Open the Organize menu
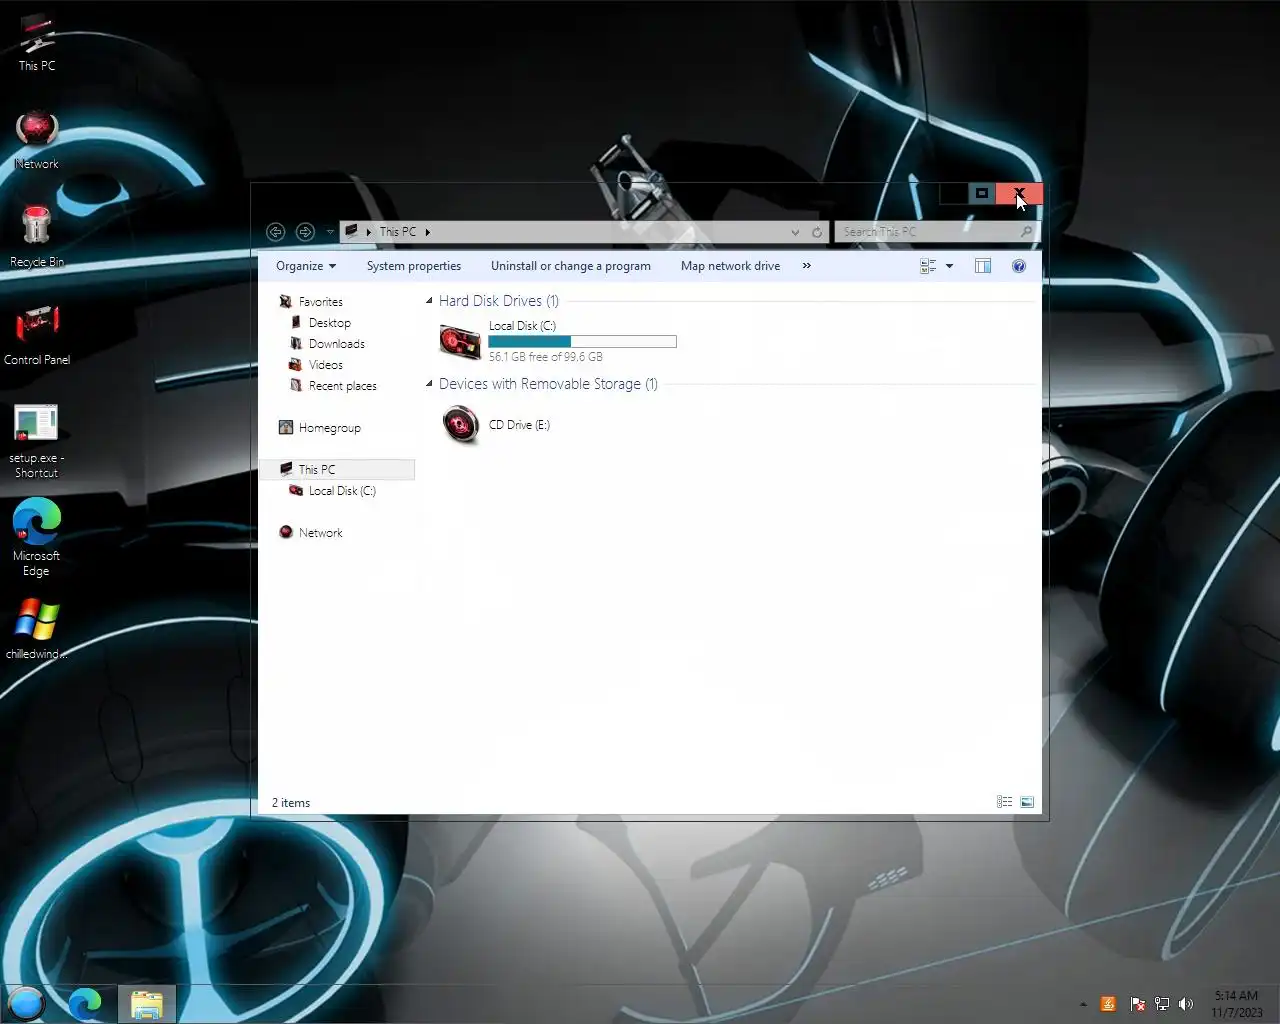 [306, 266]
